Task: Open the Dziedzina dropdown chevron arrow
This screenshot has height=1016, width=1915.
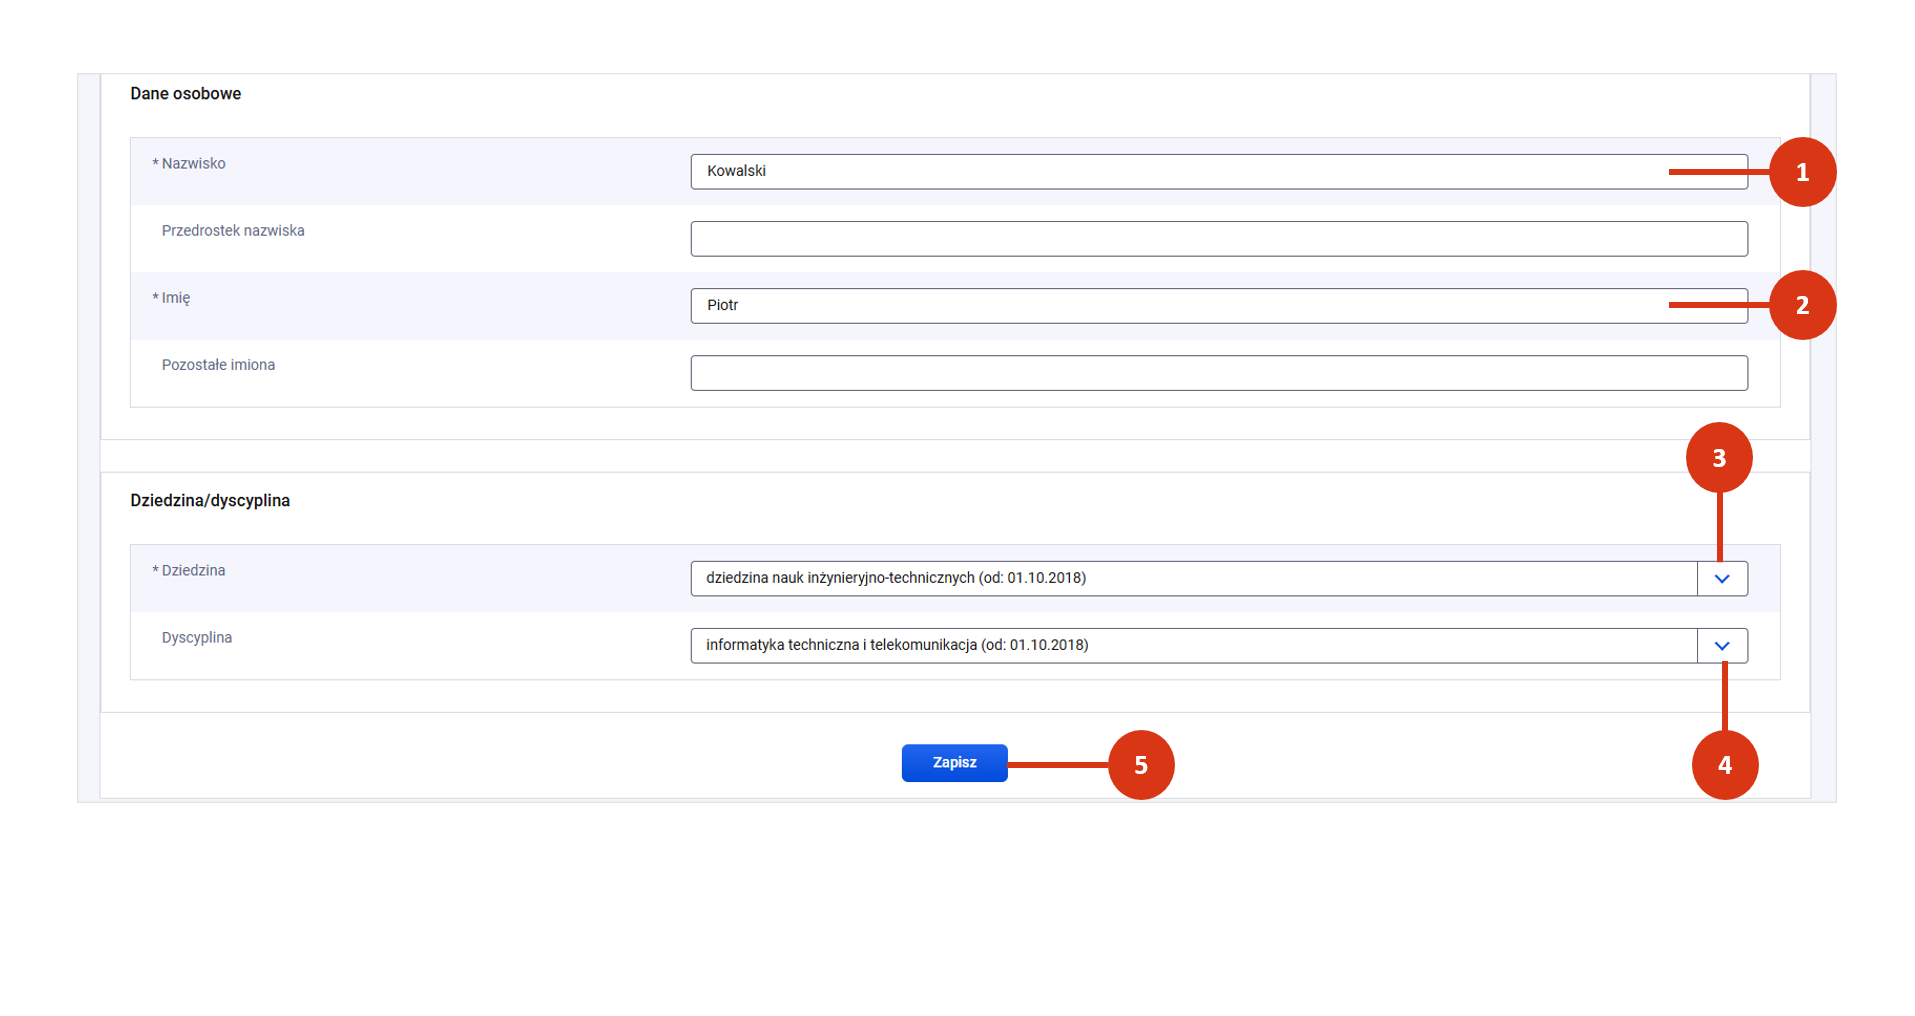Action: point(1721,579)
